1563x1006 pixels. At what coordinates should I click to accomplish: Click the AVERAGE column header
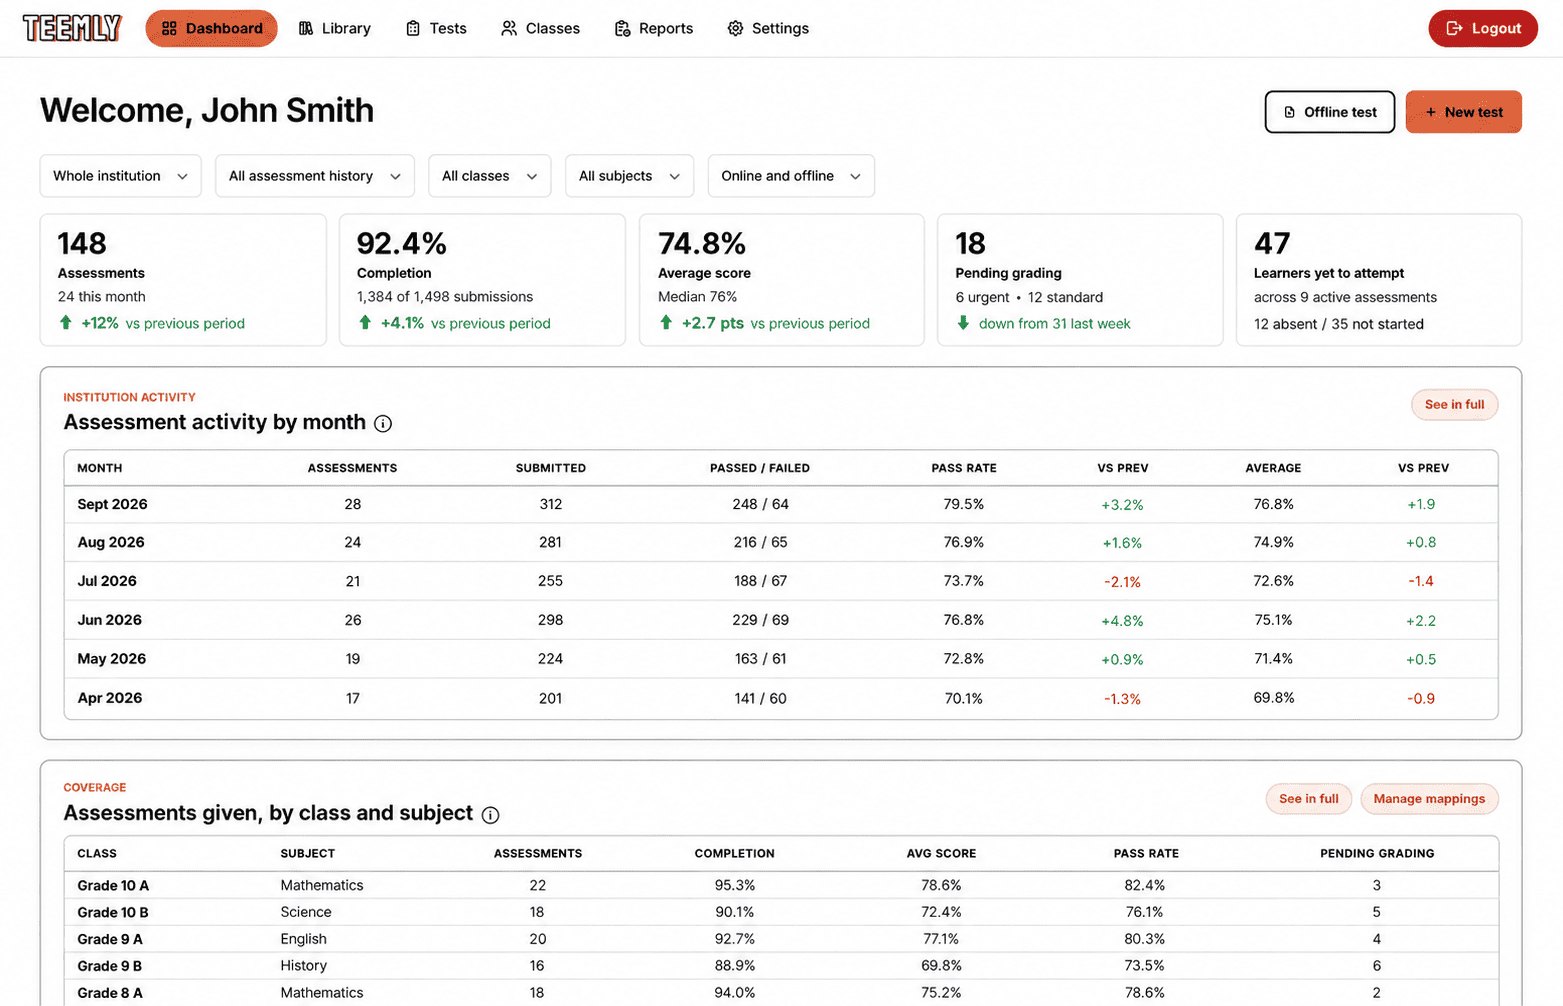tap(1273, 468)
